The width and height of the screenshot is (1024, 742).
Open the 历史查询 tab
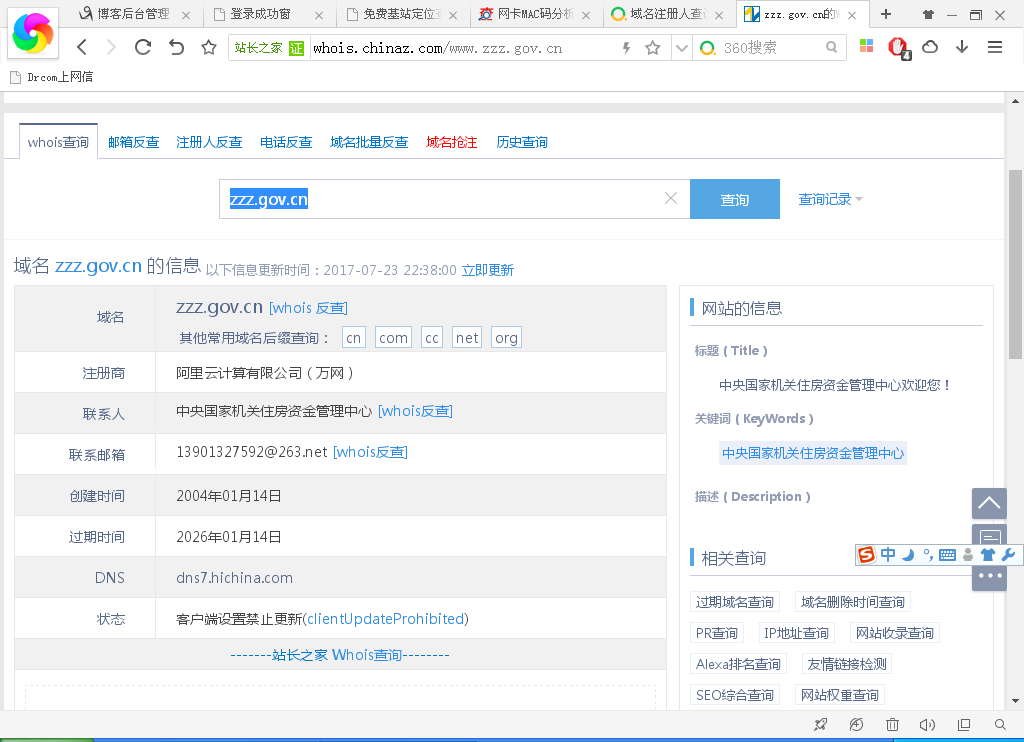pos(522,142)
